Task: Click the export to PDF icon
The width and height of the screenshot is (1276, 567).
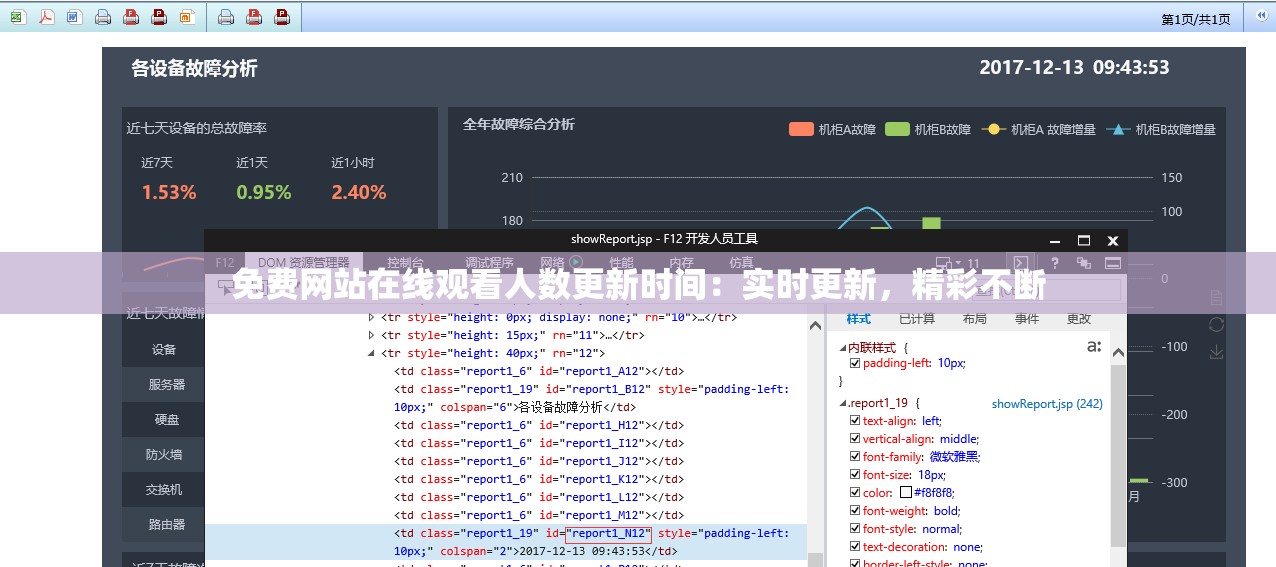Action: (46, 17)
